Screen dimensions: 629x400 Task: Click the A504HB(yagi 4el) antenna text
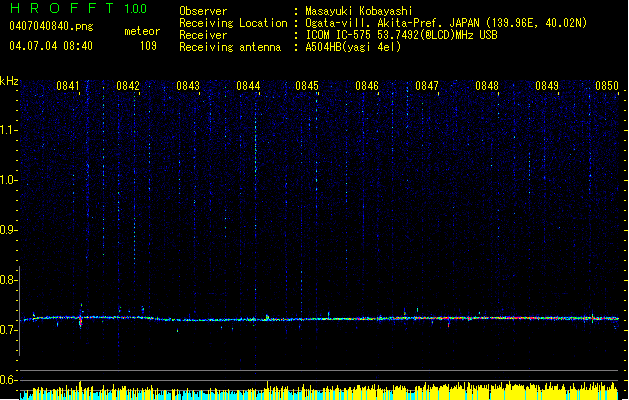pyautogui.click(x=353, y=47)
